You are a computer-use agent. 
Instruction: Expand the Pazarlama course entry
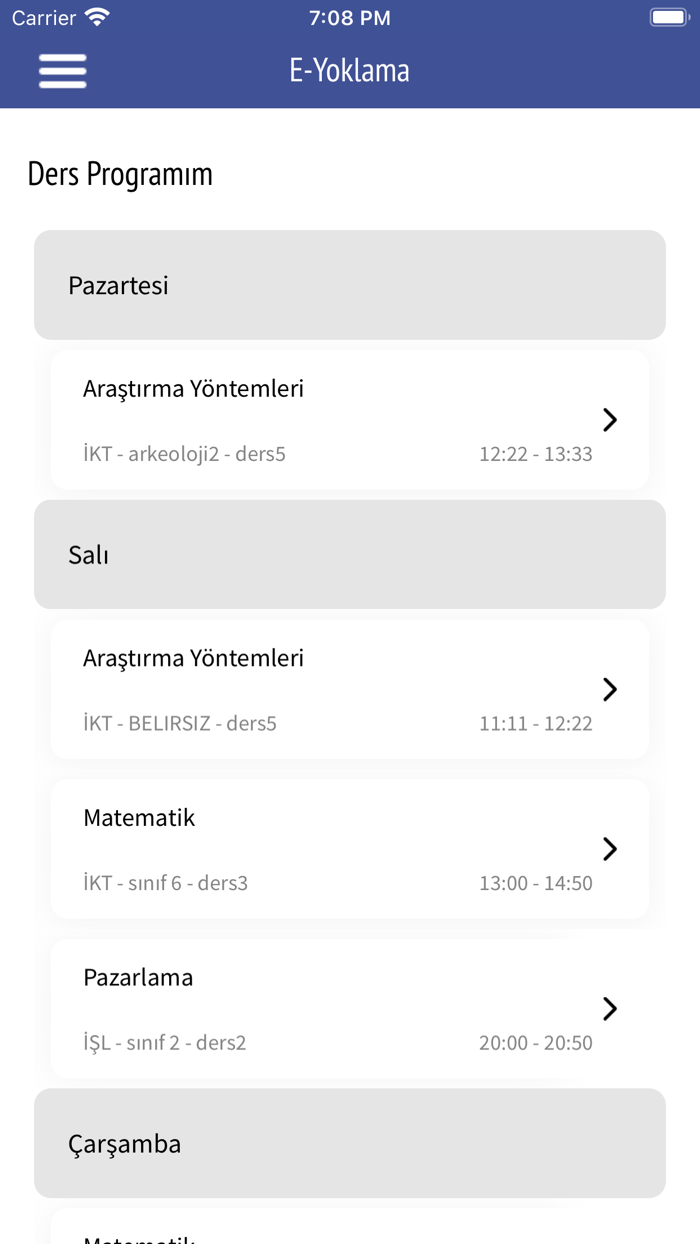tap(349, 1009)
